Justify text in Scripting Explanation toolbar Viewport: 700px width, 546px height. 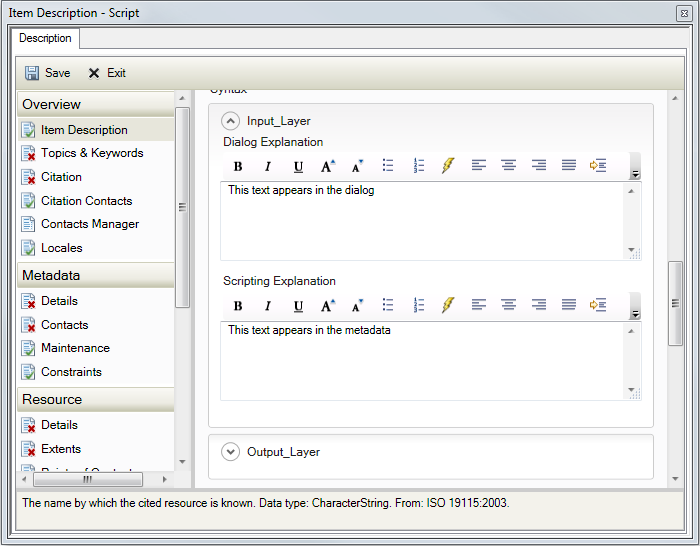[568, 306]
